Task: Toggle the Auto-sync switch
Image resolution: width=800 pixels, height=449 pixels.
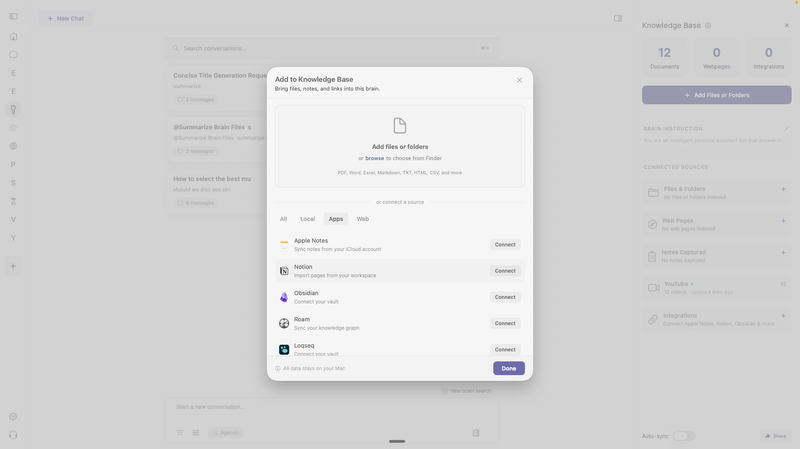Action: 684,436
